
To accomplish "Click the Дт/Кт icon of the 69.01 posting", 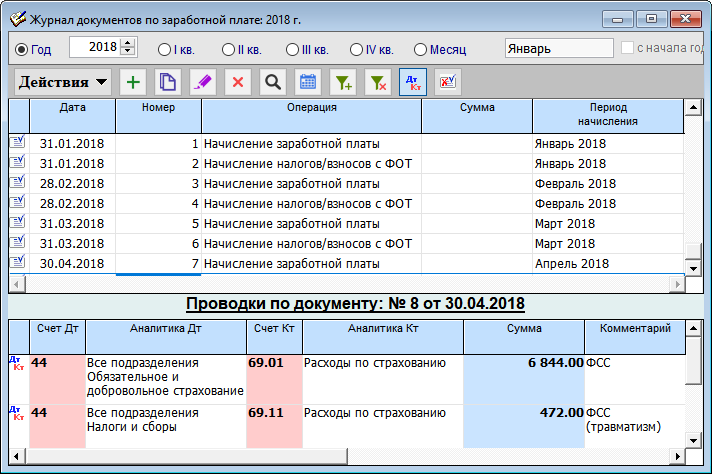I will (16, 363).
